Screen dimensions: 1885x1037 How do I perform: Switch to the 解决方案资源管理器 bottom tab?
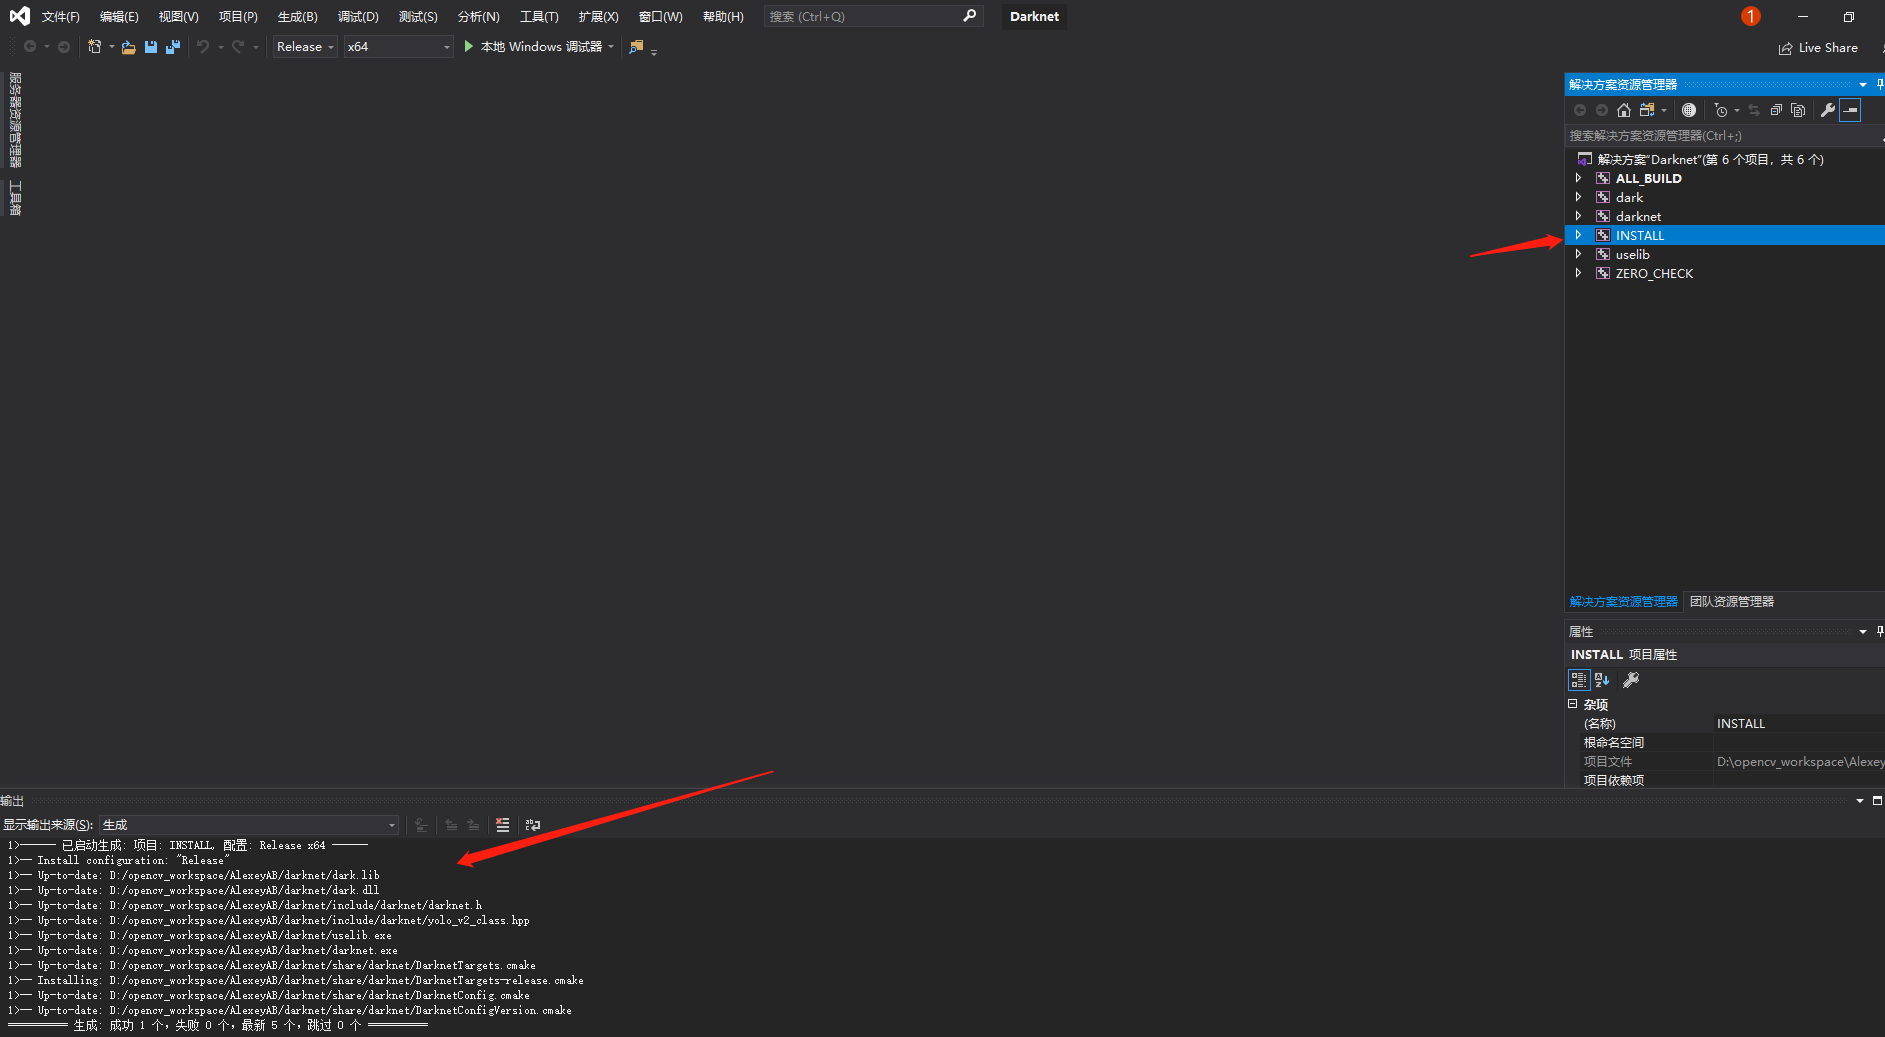click(1624, 602)
